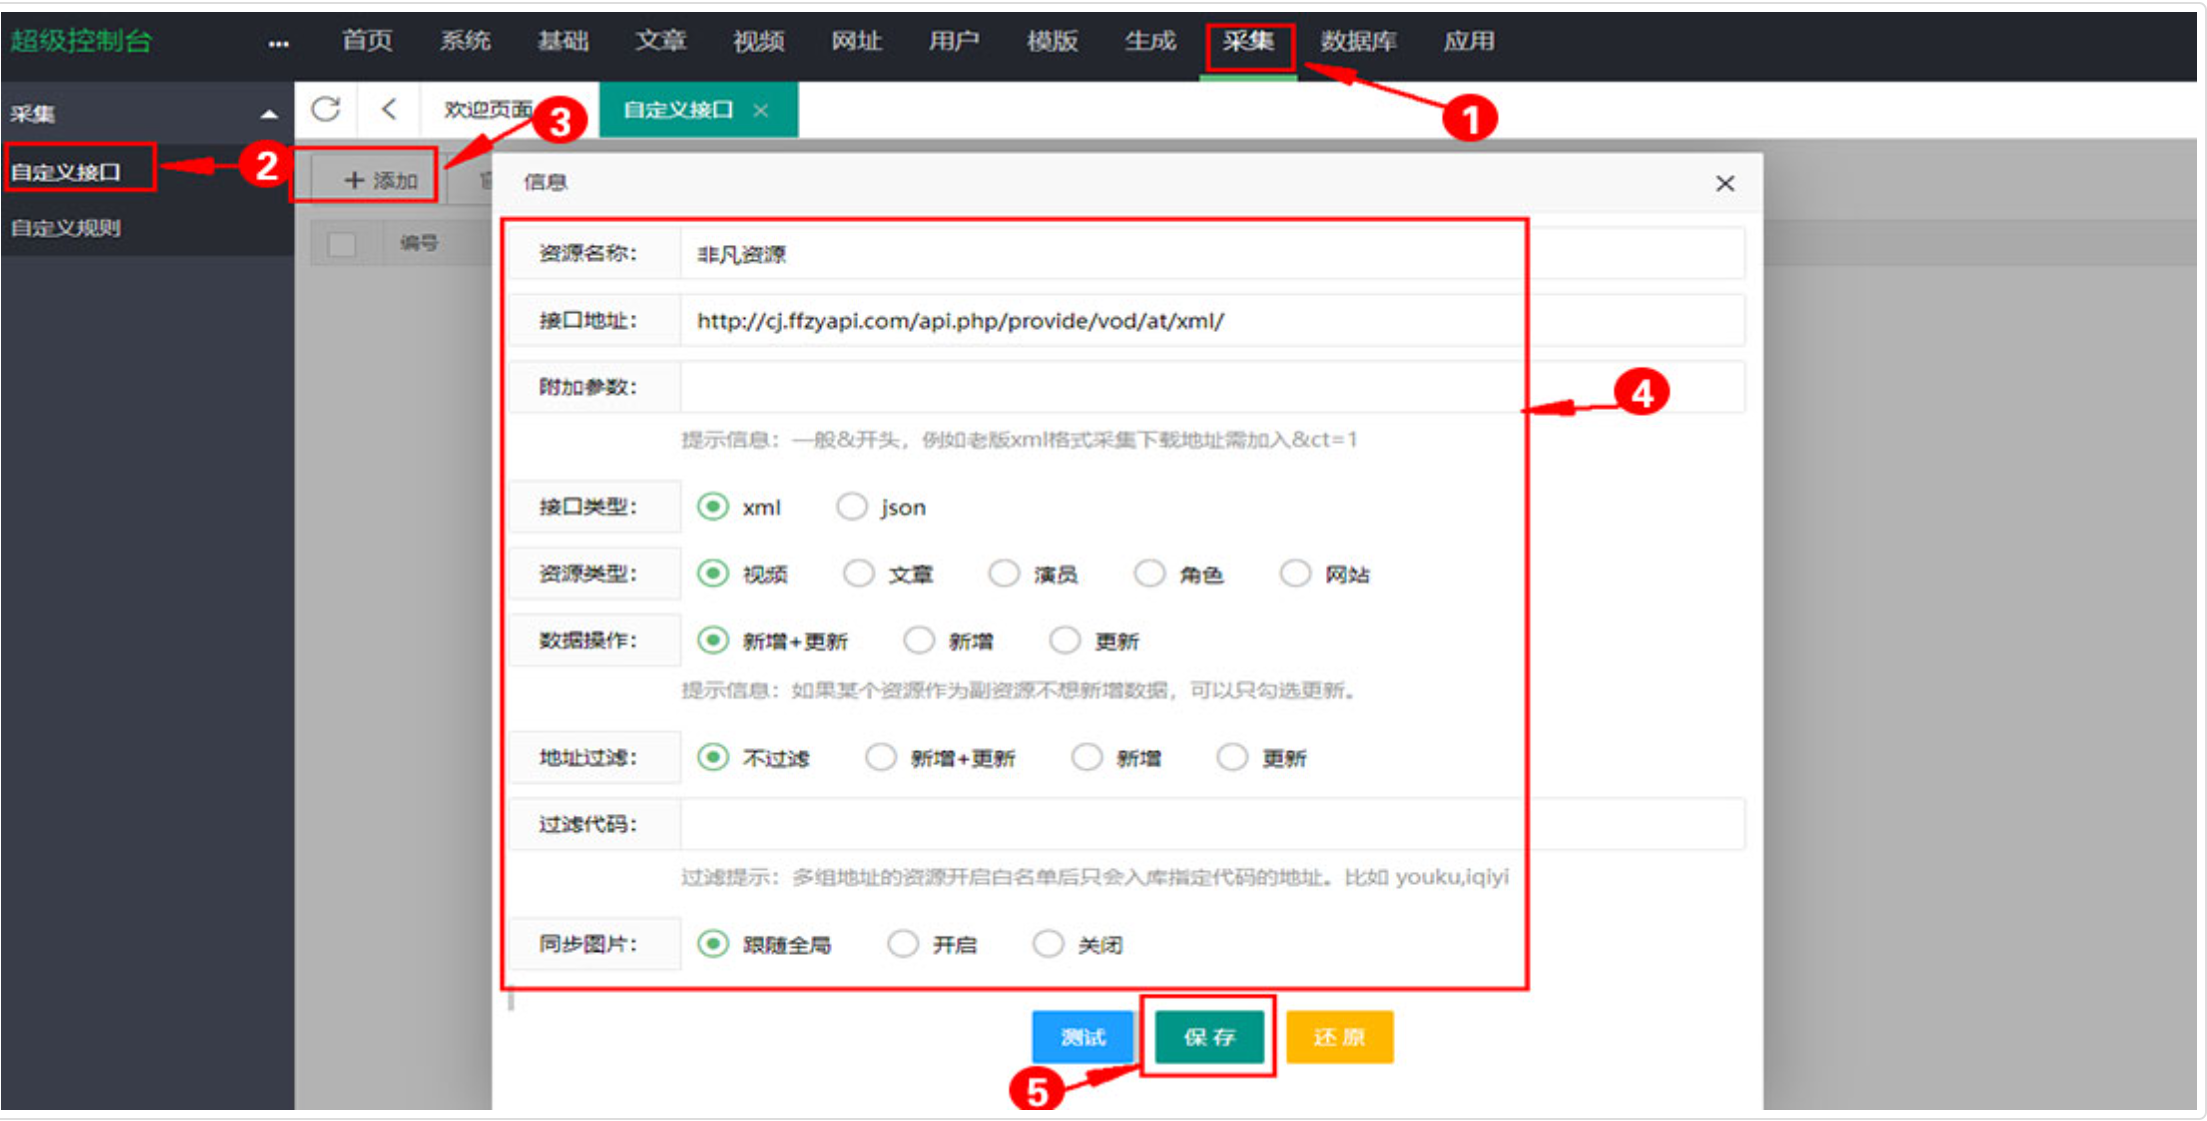Screen dimensions: 2207x1121
Task: Select 开启 for 同步图片
Action: click(903, 944)
